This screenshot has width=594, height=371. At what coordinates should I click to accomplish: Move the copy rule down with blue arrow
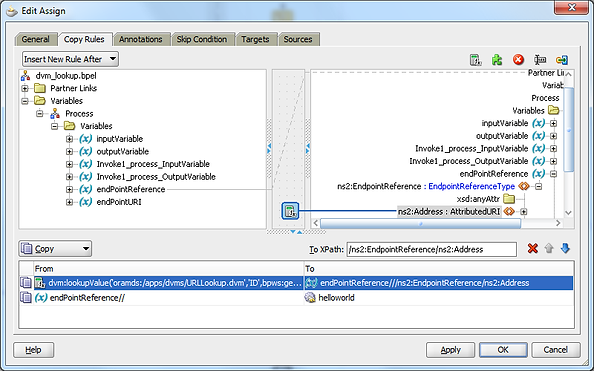pos(565,249)
